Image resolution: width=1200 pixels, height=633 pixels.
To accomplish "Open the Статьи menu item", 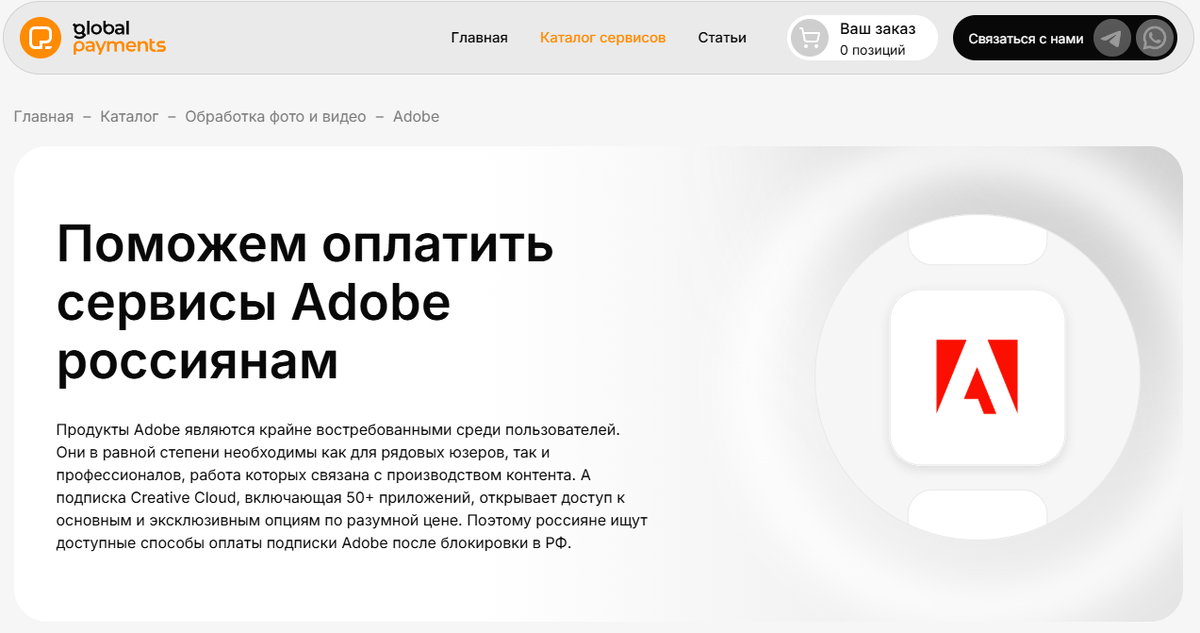I will (x=722, y=38).
